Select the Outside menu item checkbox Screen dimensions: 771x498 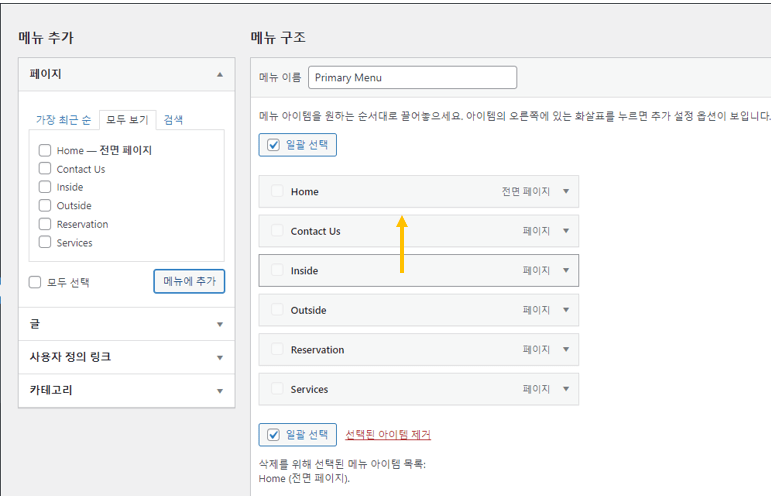point(277,309)
